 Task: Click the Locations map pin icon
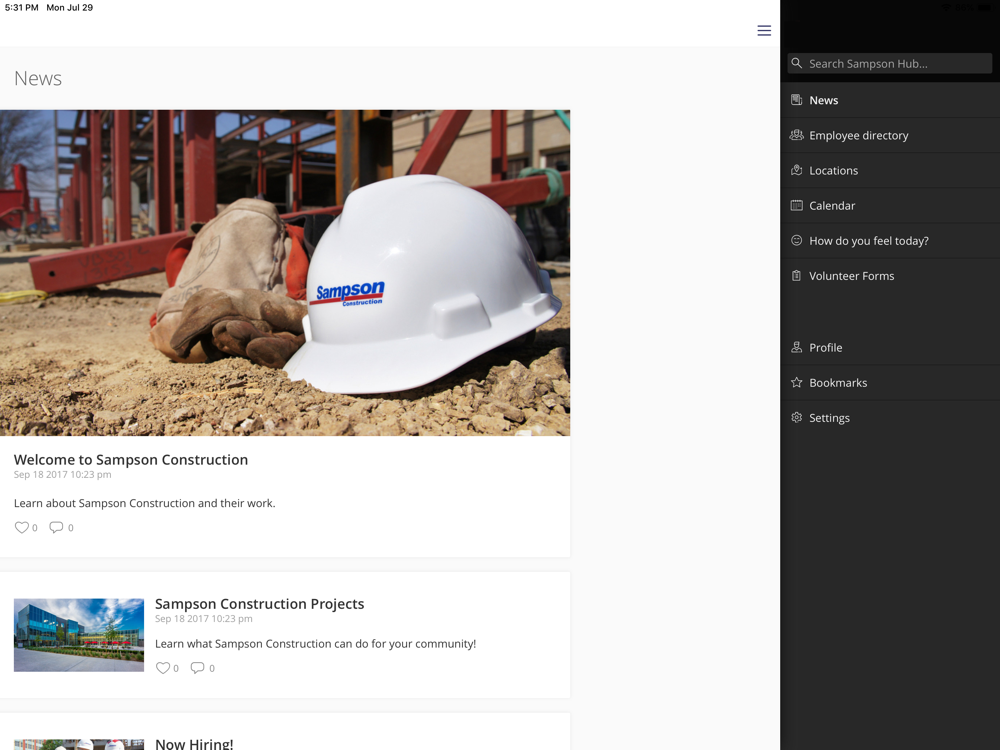click(x=797, y=170)
